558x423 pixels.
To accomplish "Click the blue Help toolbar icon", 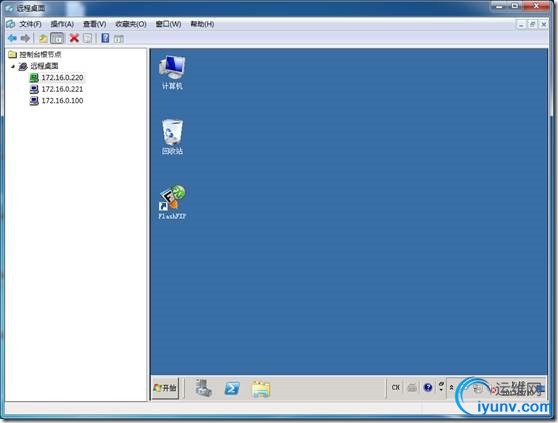I will coord(105,38).
